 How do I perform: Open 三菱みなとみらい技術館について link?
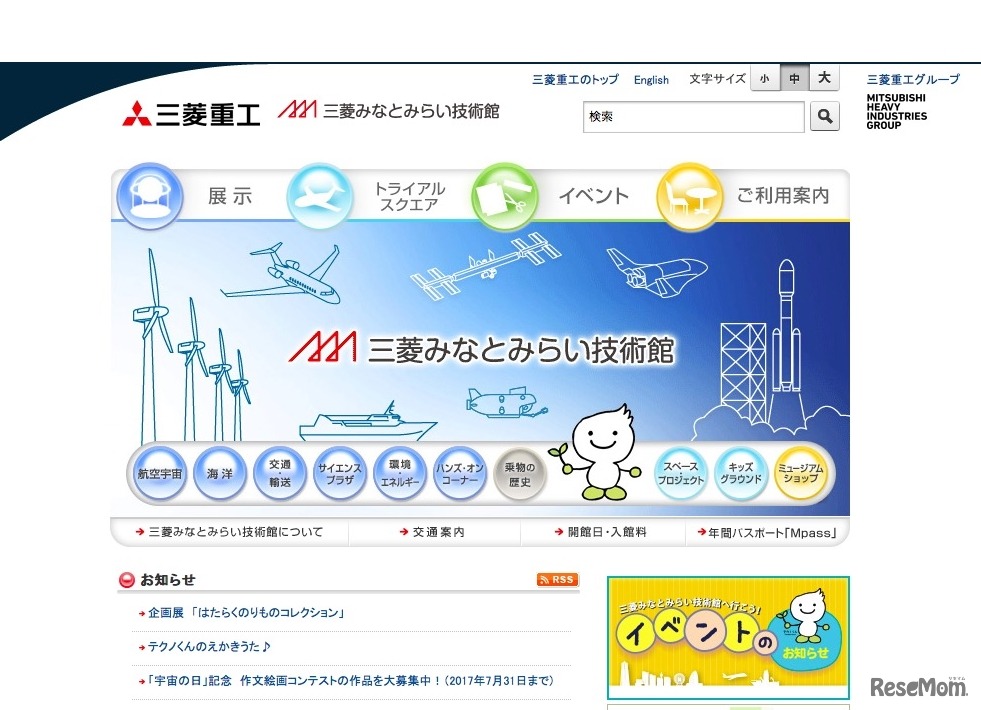230,532
